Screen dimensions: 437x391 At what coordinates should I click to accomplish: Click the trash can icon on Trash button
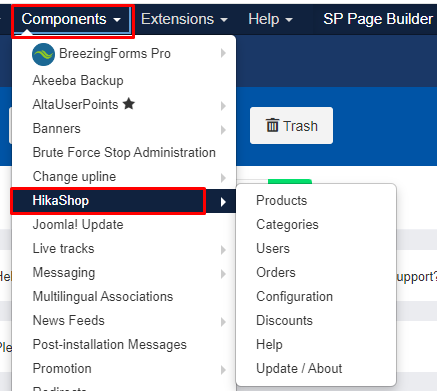tap(272, 125)
